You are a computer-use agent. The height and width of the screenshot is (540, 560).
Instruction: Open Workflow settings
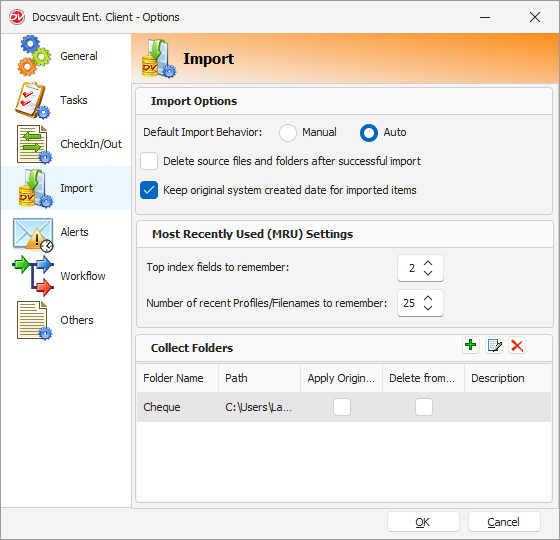pos(82,276)
